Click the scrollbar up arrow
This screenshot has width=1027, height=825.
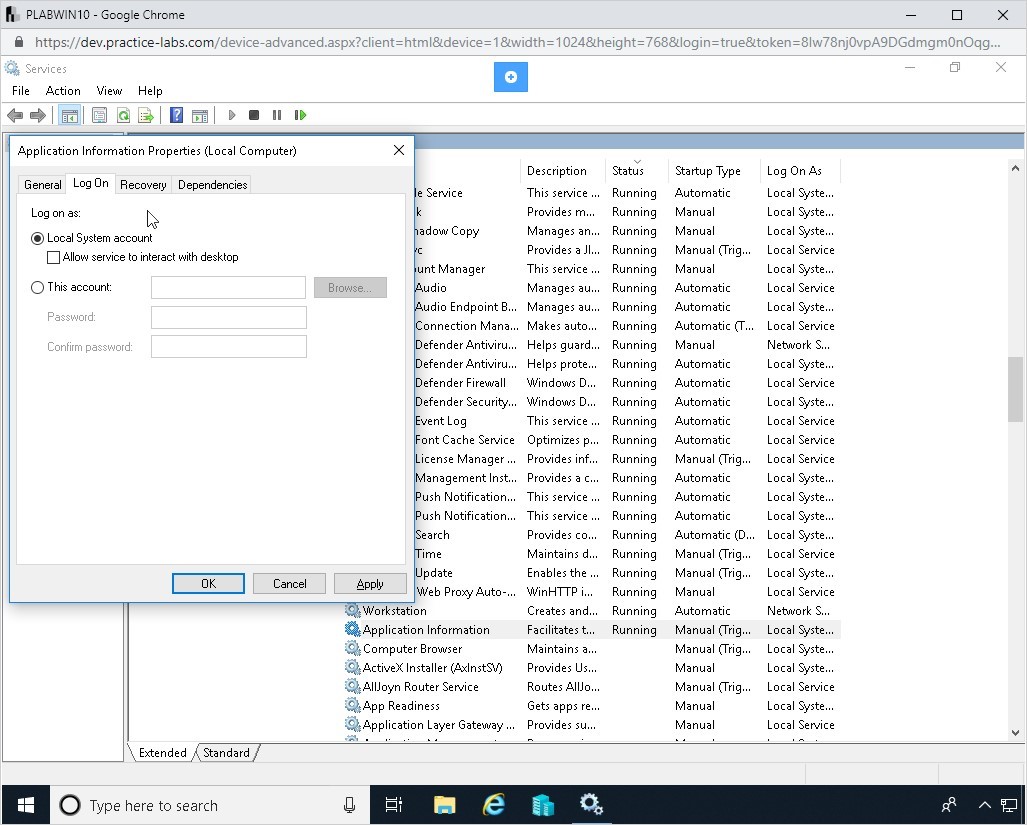[1015, 168]
